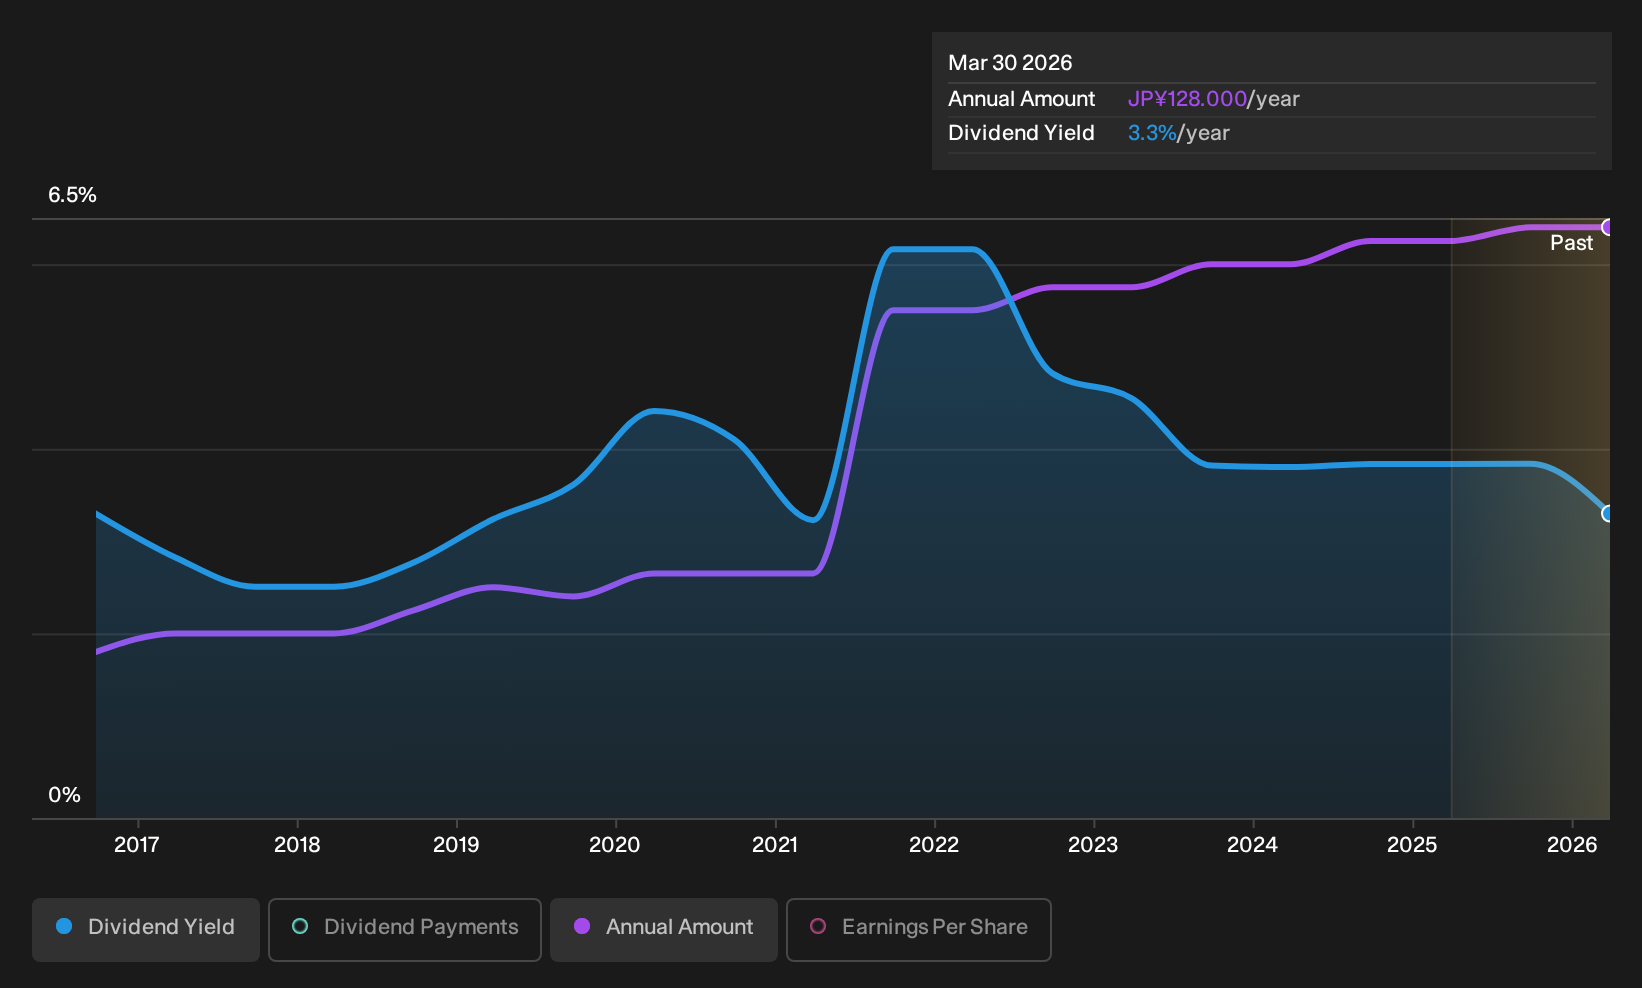The width and height of the screenshot is (1642, 988).
Task: Click the 2017 x-axis label
Action: pos(137,845)
